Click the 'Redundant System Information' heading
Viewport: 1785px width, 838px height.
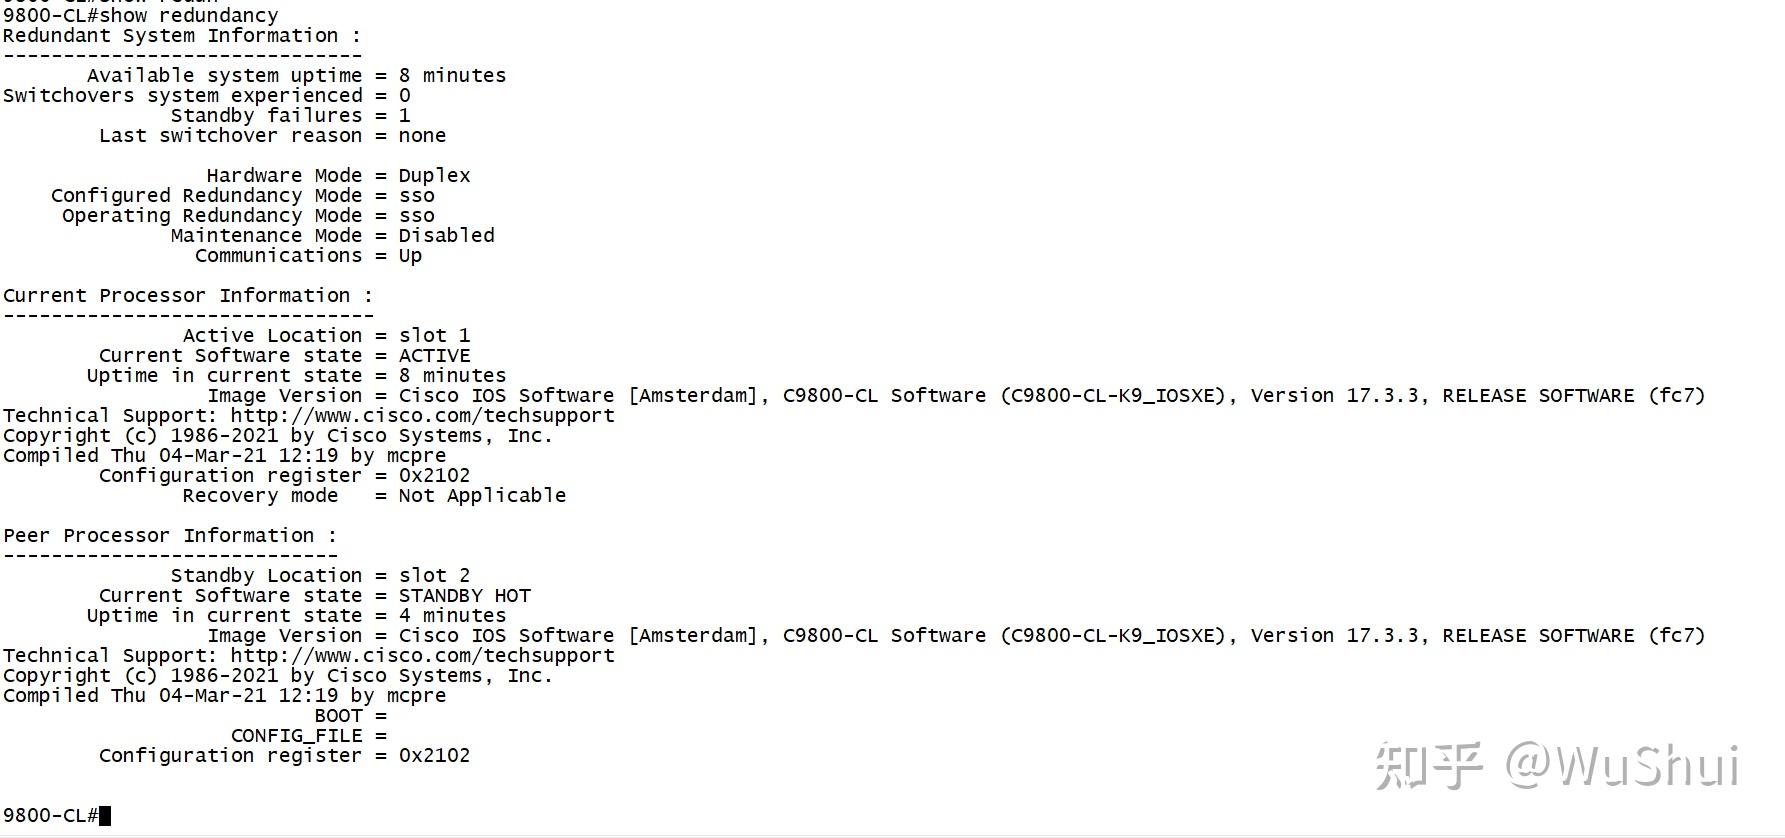[181, 36]
